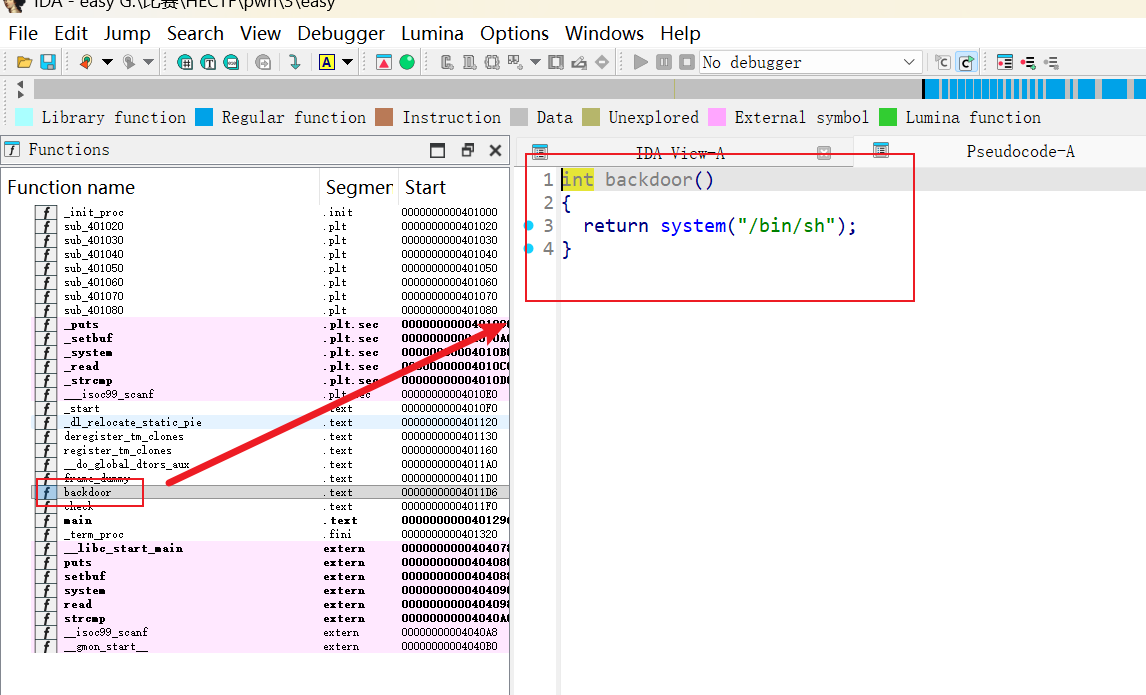
Task: Stop the debugger process
Action: (x=687, y=61)
